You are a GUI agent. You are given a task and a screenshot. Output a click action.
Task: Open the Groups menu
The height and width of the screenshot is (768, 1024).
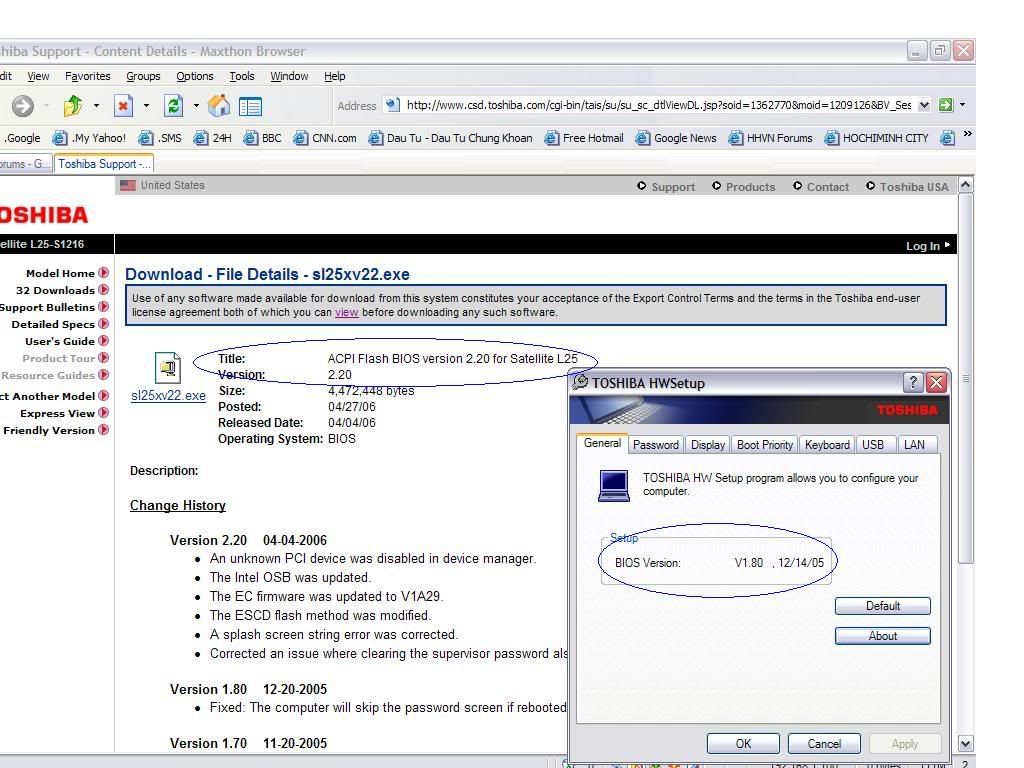tap(143, 76)
